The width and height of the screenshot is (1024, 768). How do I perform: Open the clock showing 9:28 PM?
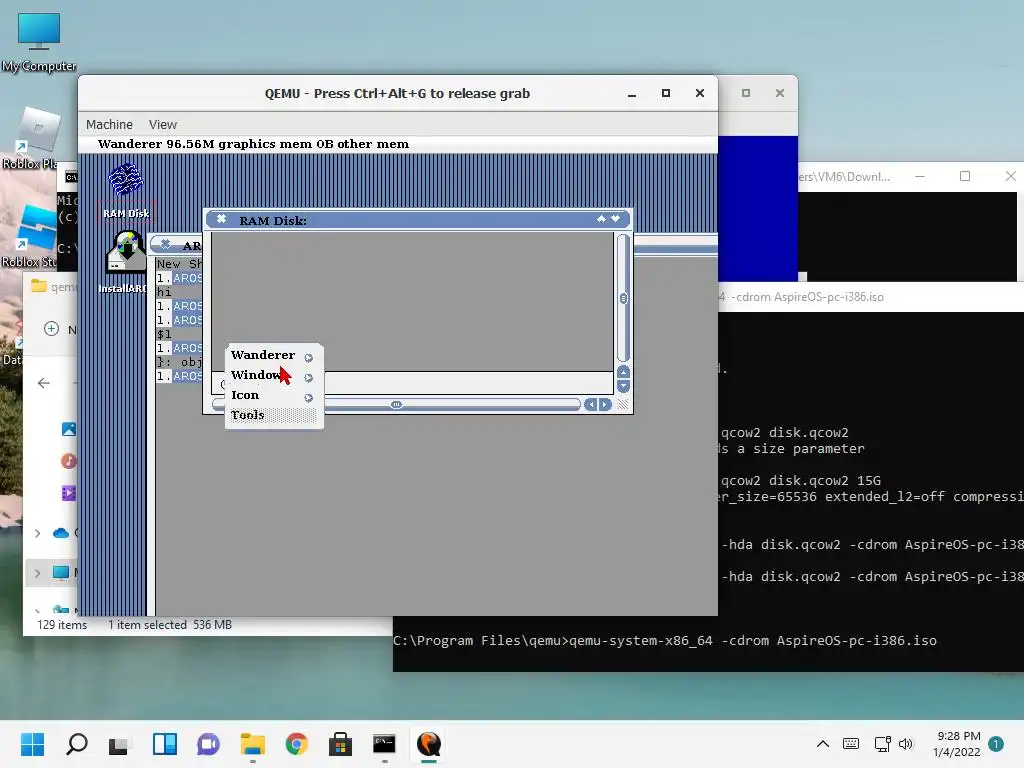tap(957, 744)
